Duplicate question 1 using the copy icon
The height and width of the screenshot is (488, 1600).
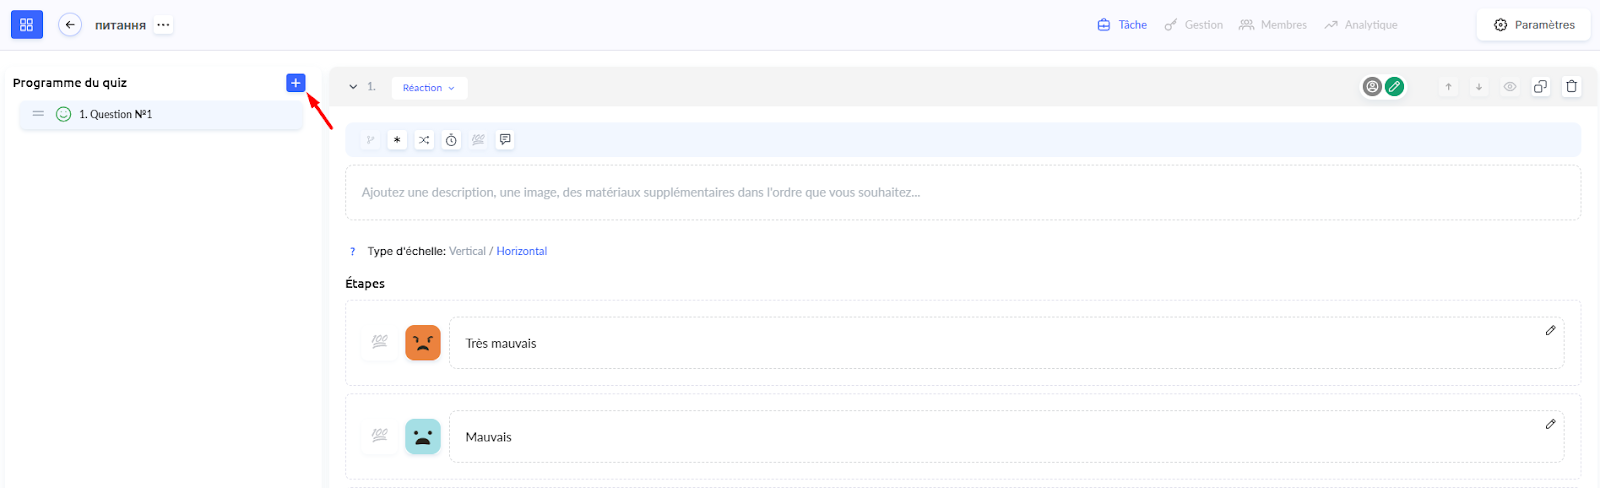point(1540,87)
